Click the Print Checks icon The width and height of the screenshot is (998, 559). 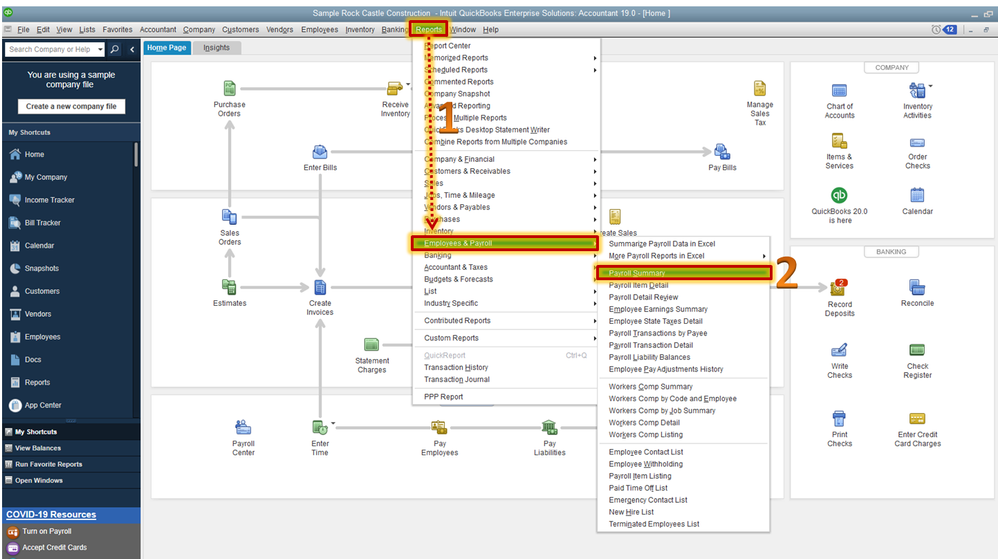(839, 418)
